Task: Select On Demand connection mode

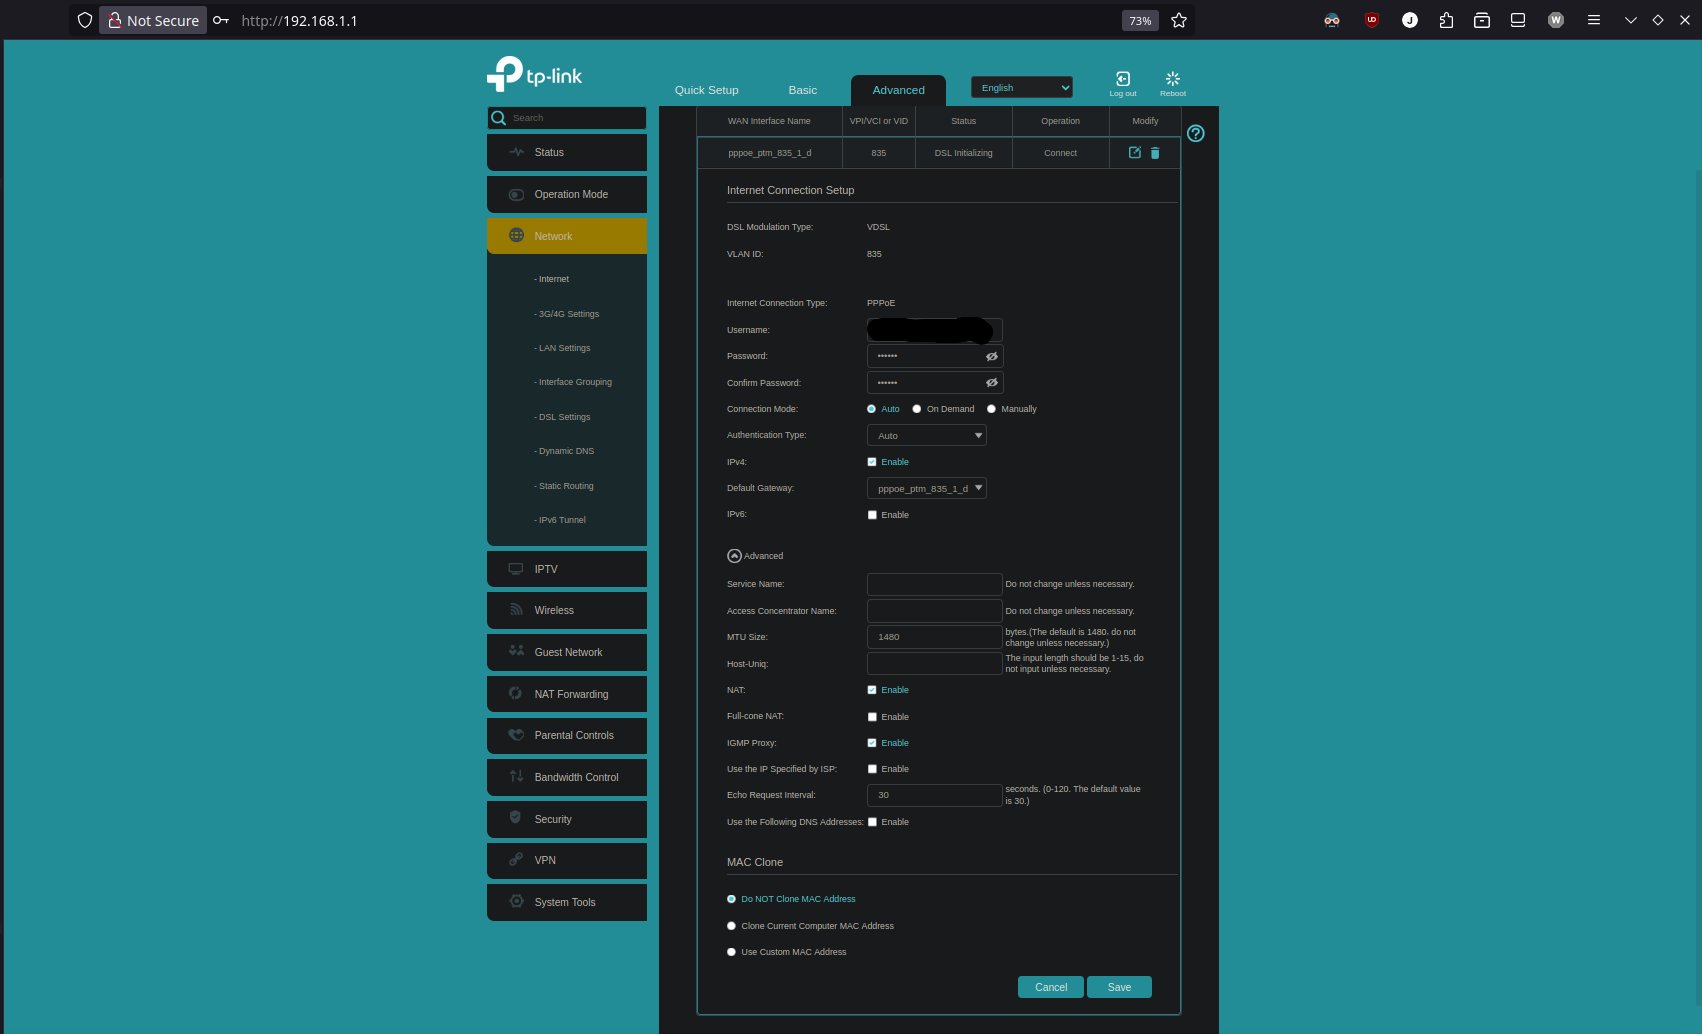Action: pyautogui.click(x=917, y=409)
